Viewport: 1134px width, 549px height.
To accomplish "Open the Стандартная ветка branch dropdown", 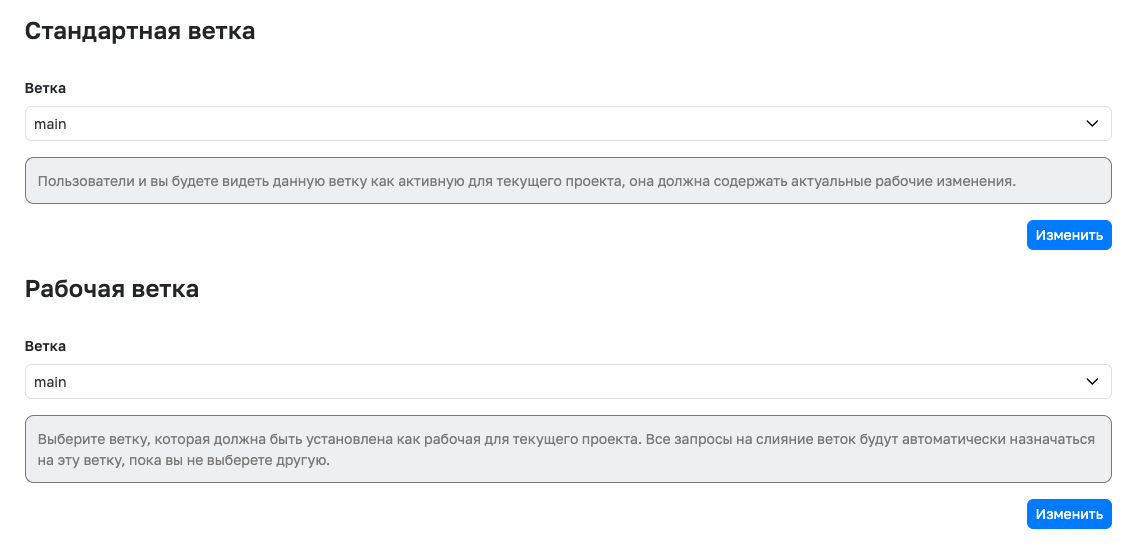I will 568,124.
